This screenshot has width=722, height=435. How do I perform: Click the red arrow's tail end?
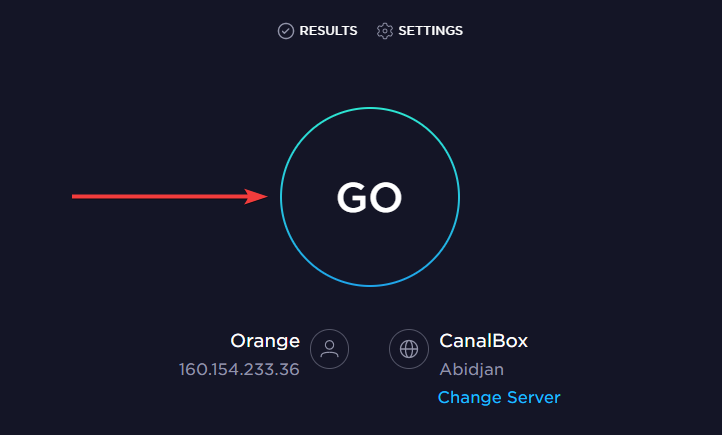[x=75, y=197]
